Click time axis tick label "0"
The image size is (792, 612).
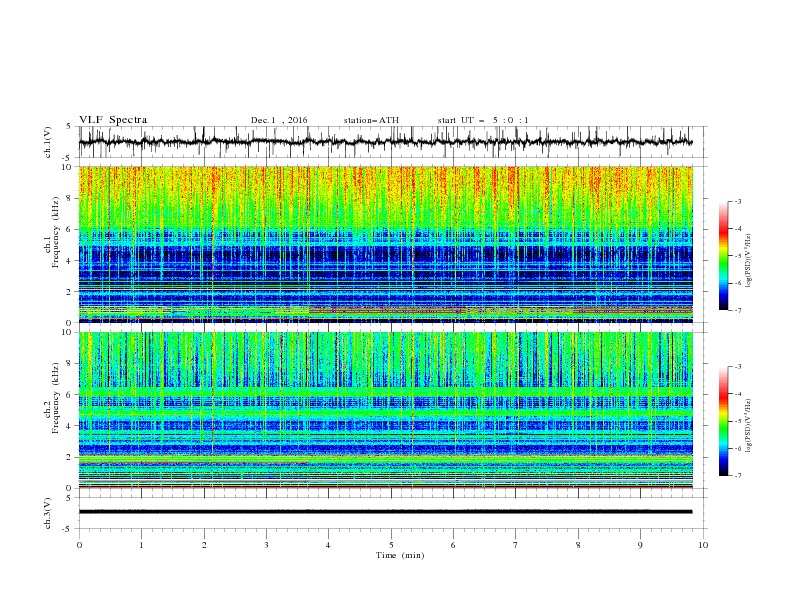79,545
